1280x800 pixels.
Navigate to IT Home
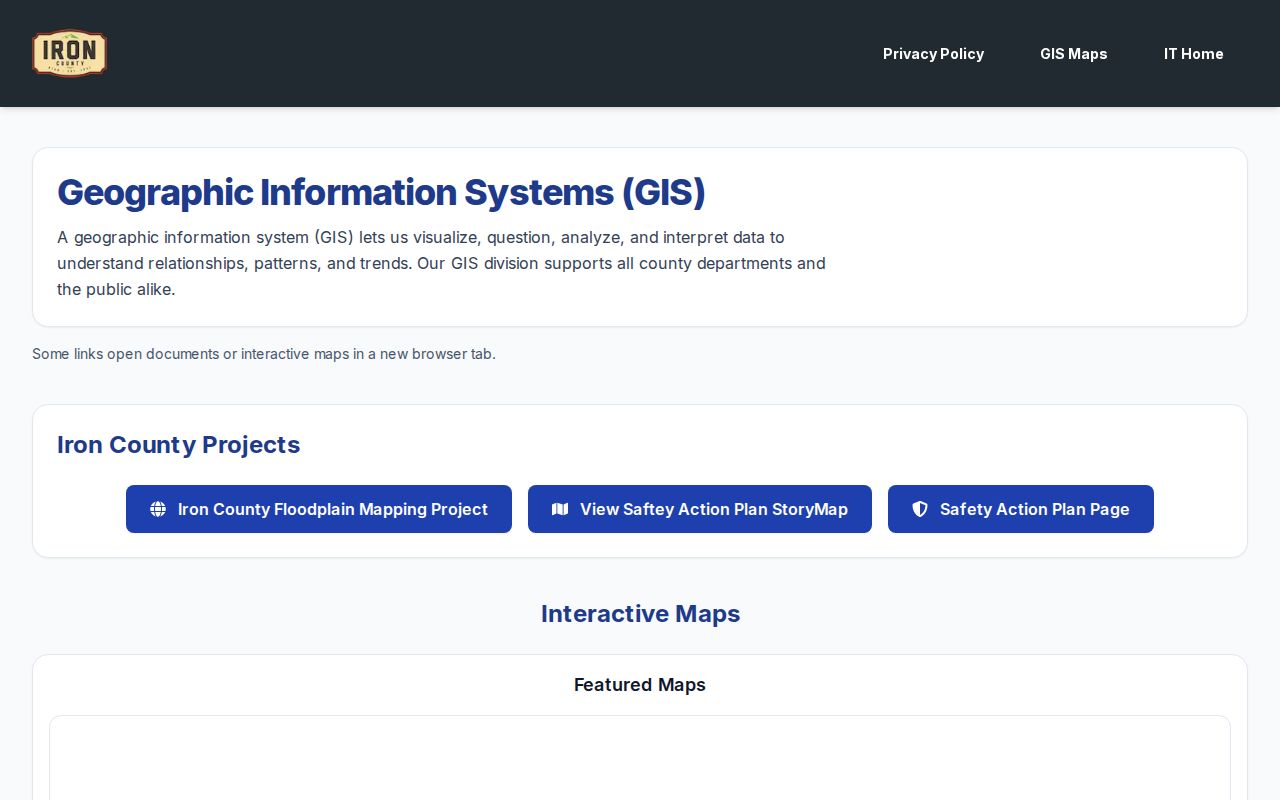1193,54
